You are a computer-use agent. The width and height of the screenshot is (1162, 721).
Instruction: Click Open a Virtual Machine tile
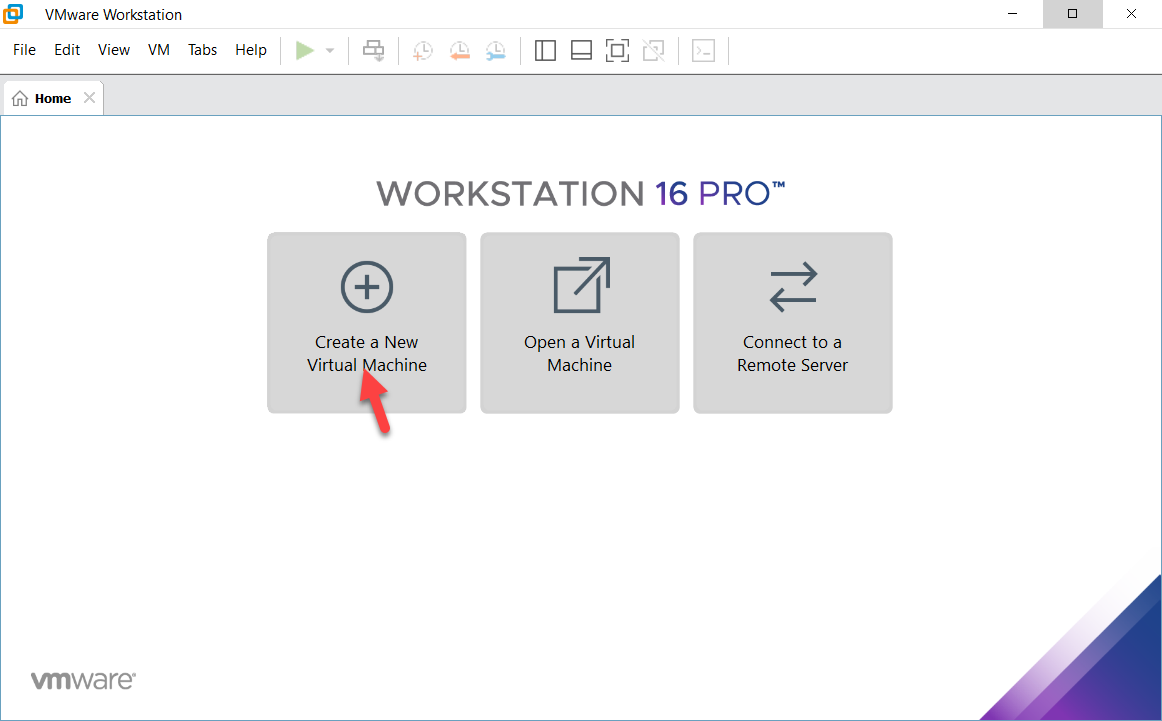(x=580, y=323)
